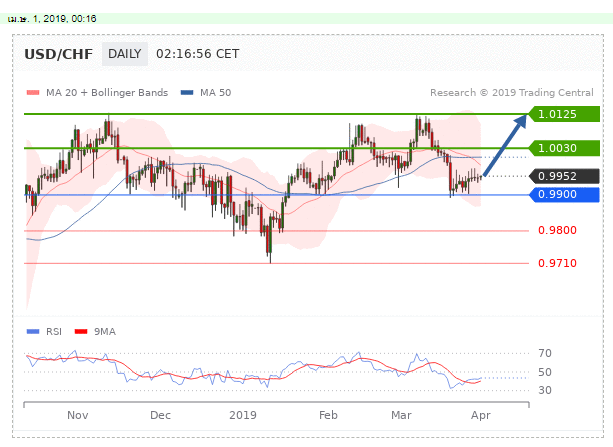Click the RSI legend swatch

tap(33, 332)
